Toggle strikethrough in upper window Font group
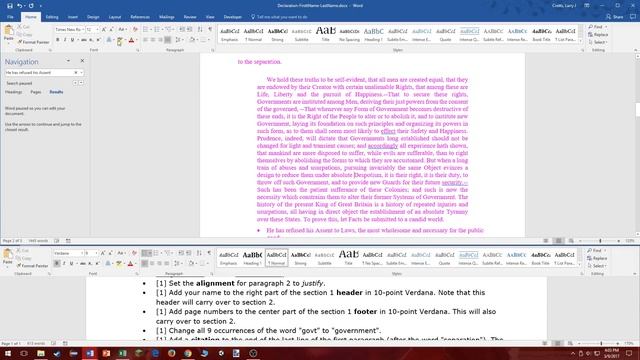640x360 pixels. [84, 40]
